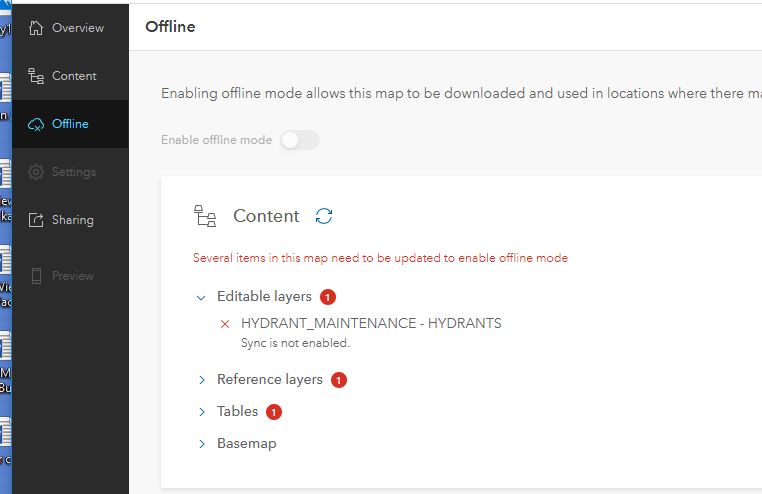This screenshot has width=762, height=494.
Task: Go to the Content page in the sidebar
Action: coord(70,76)
